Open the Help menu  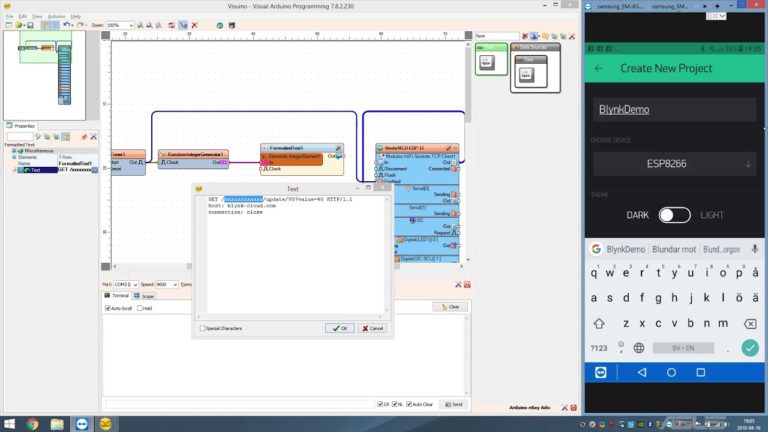coord(75,16)
